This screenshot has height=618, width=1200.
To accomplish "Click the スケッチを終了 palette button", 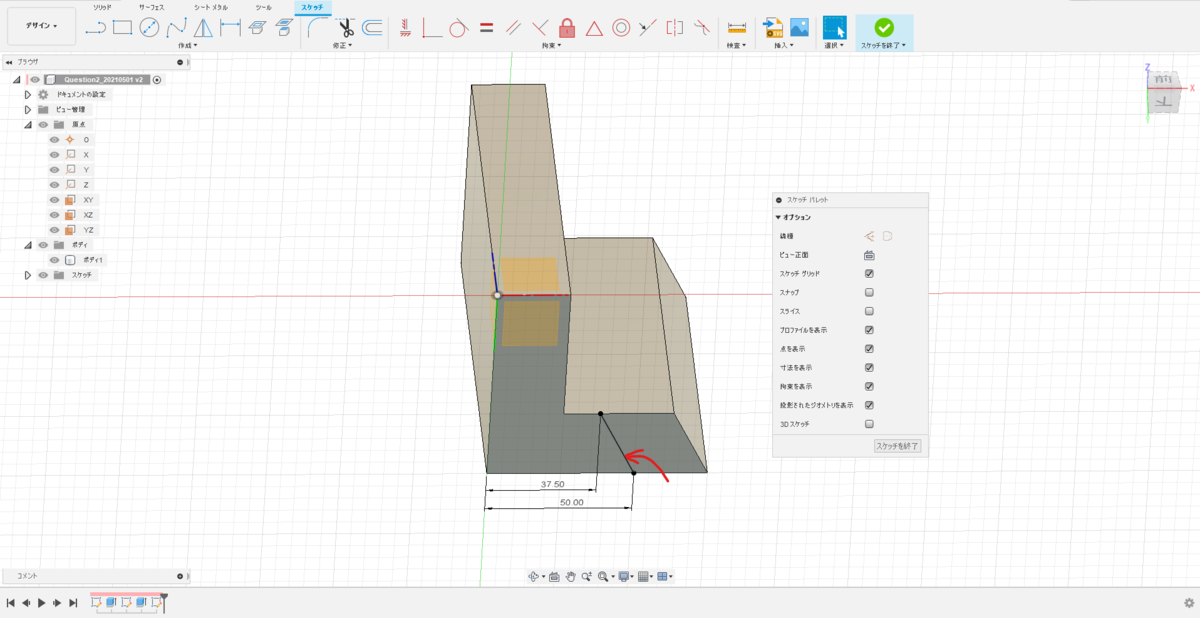I will point(896,446).
